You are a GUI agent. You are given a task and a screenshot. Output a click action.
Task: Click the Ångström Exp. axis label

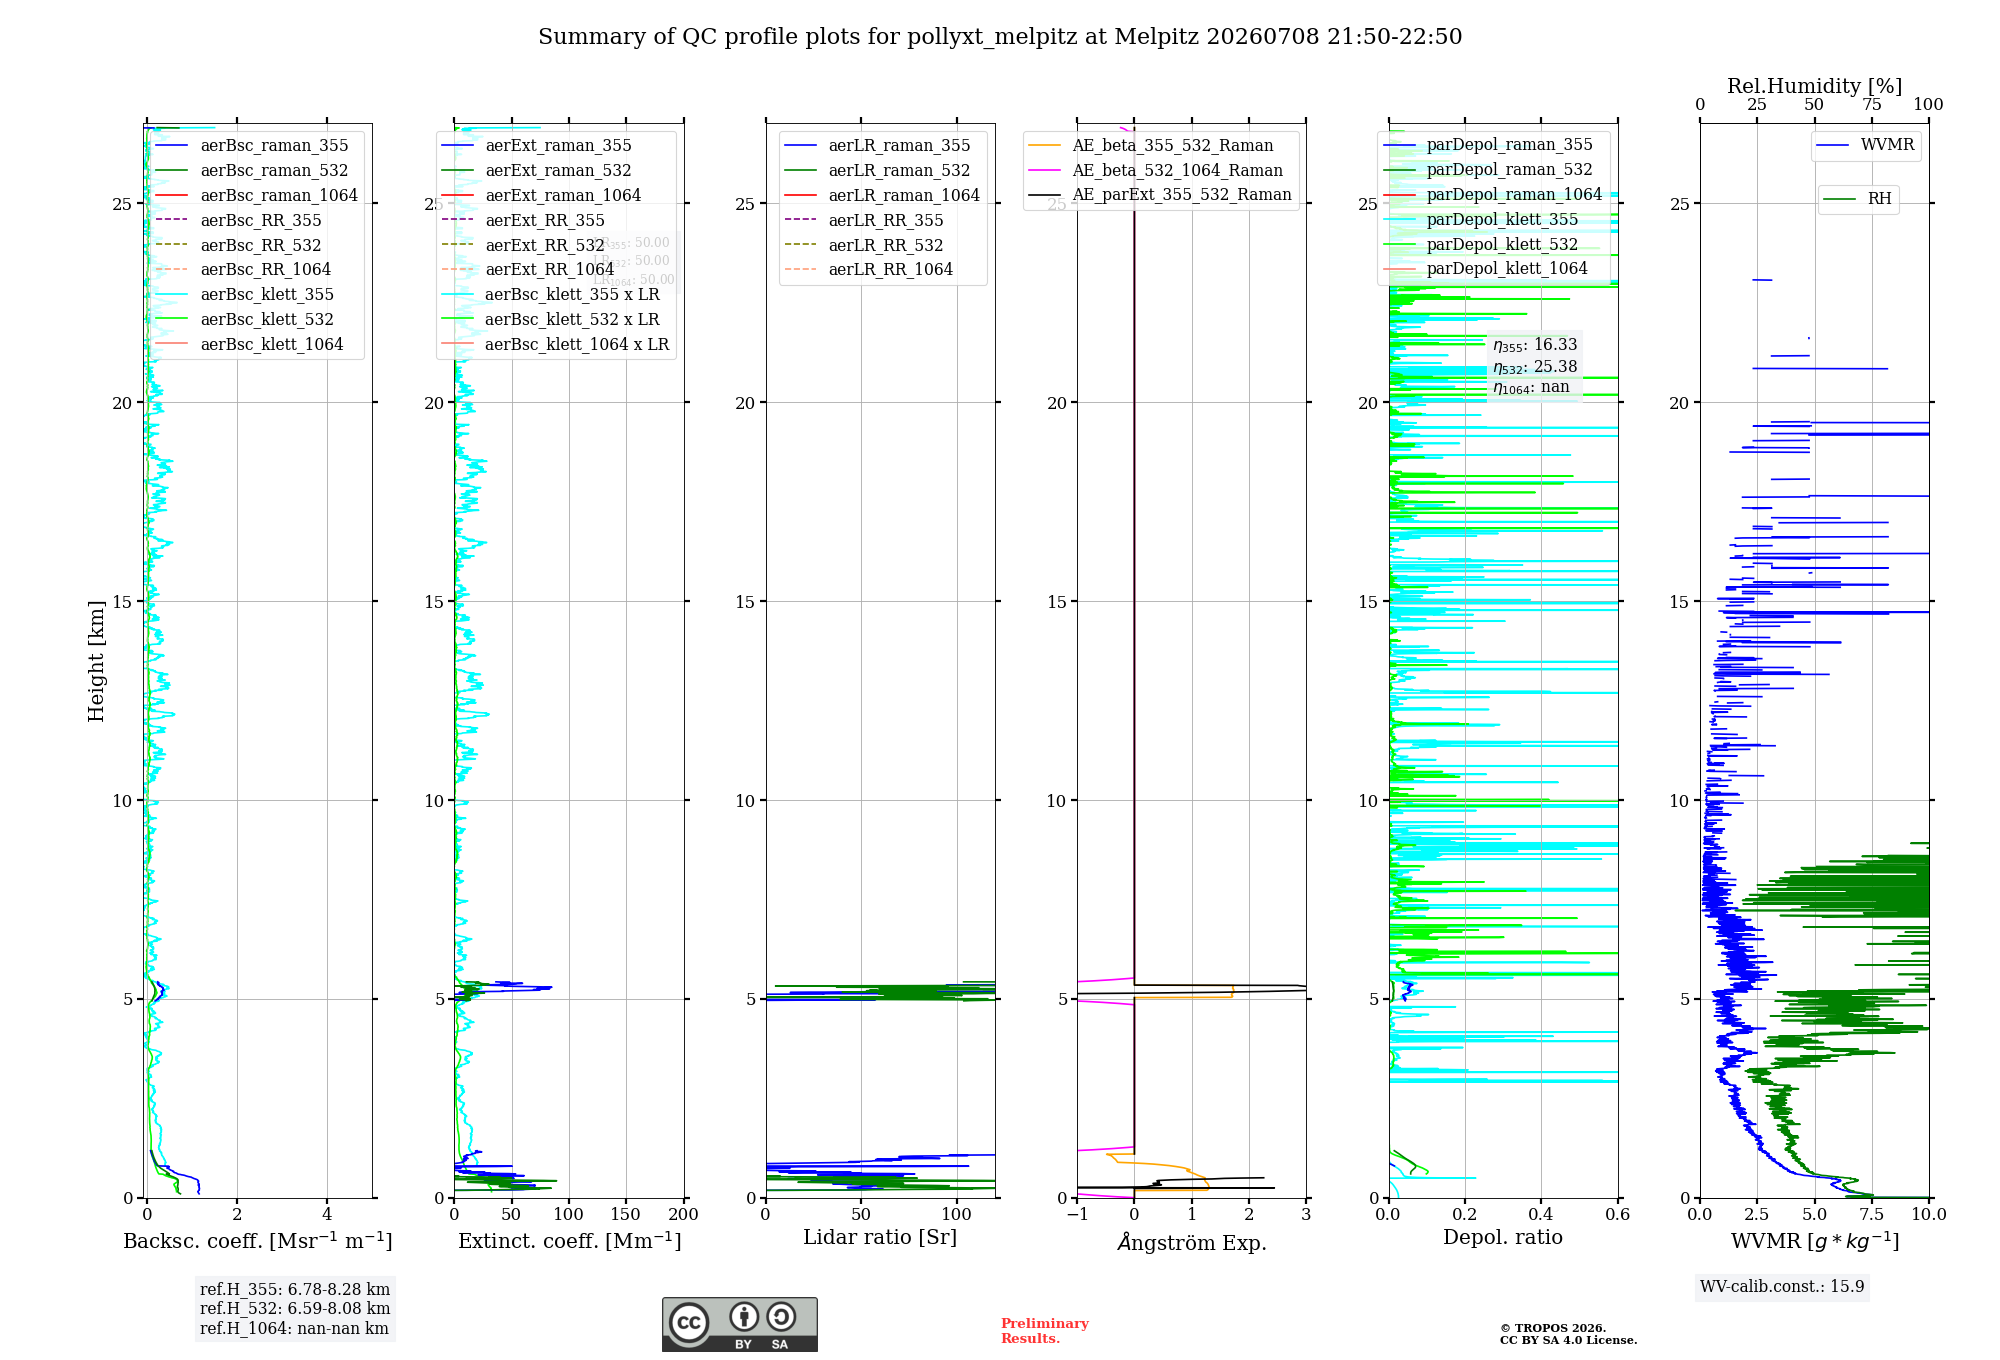[1191, 1242]
